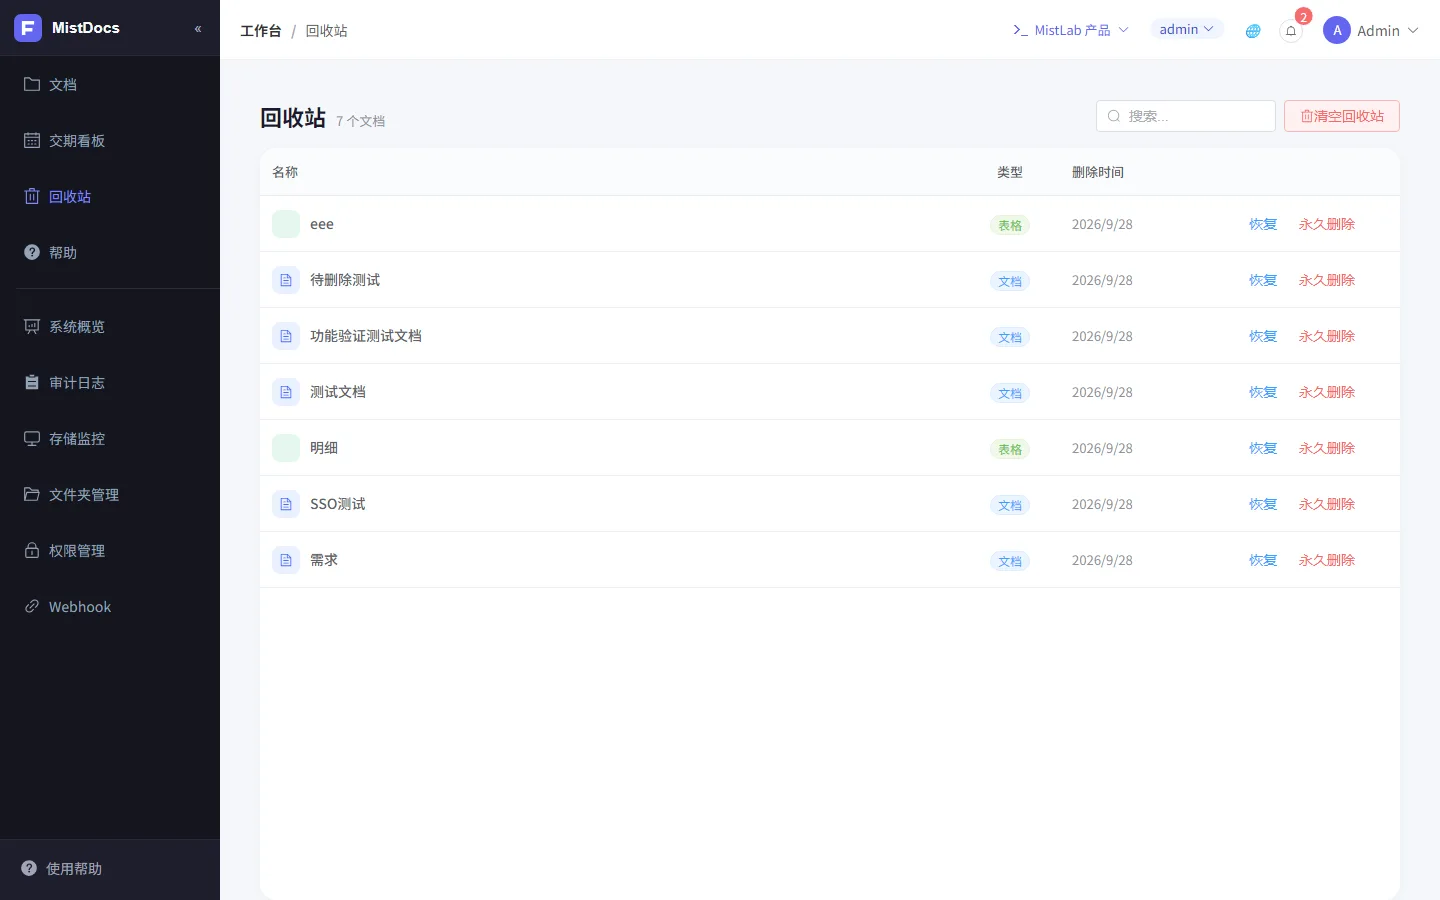Permanently delete 功能验证测试文档
Screen dimensions: 1440x900
tap(1327, 336)
